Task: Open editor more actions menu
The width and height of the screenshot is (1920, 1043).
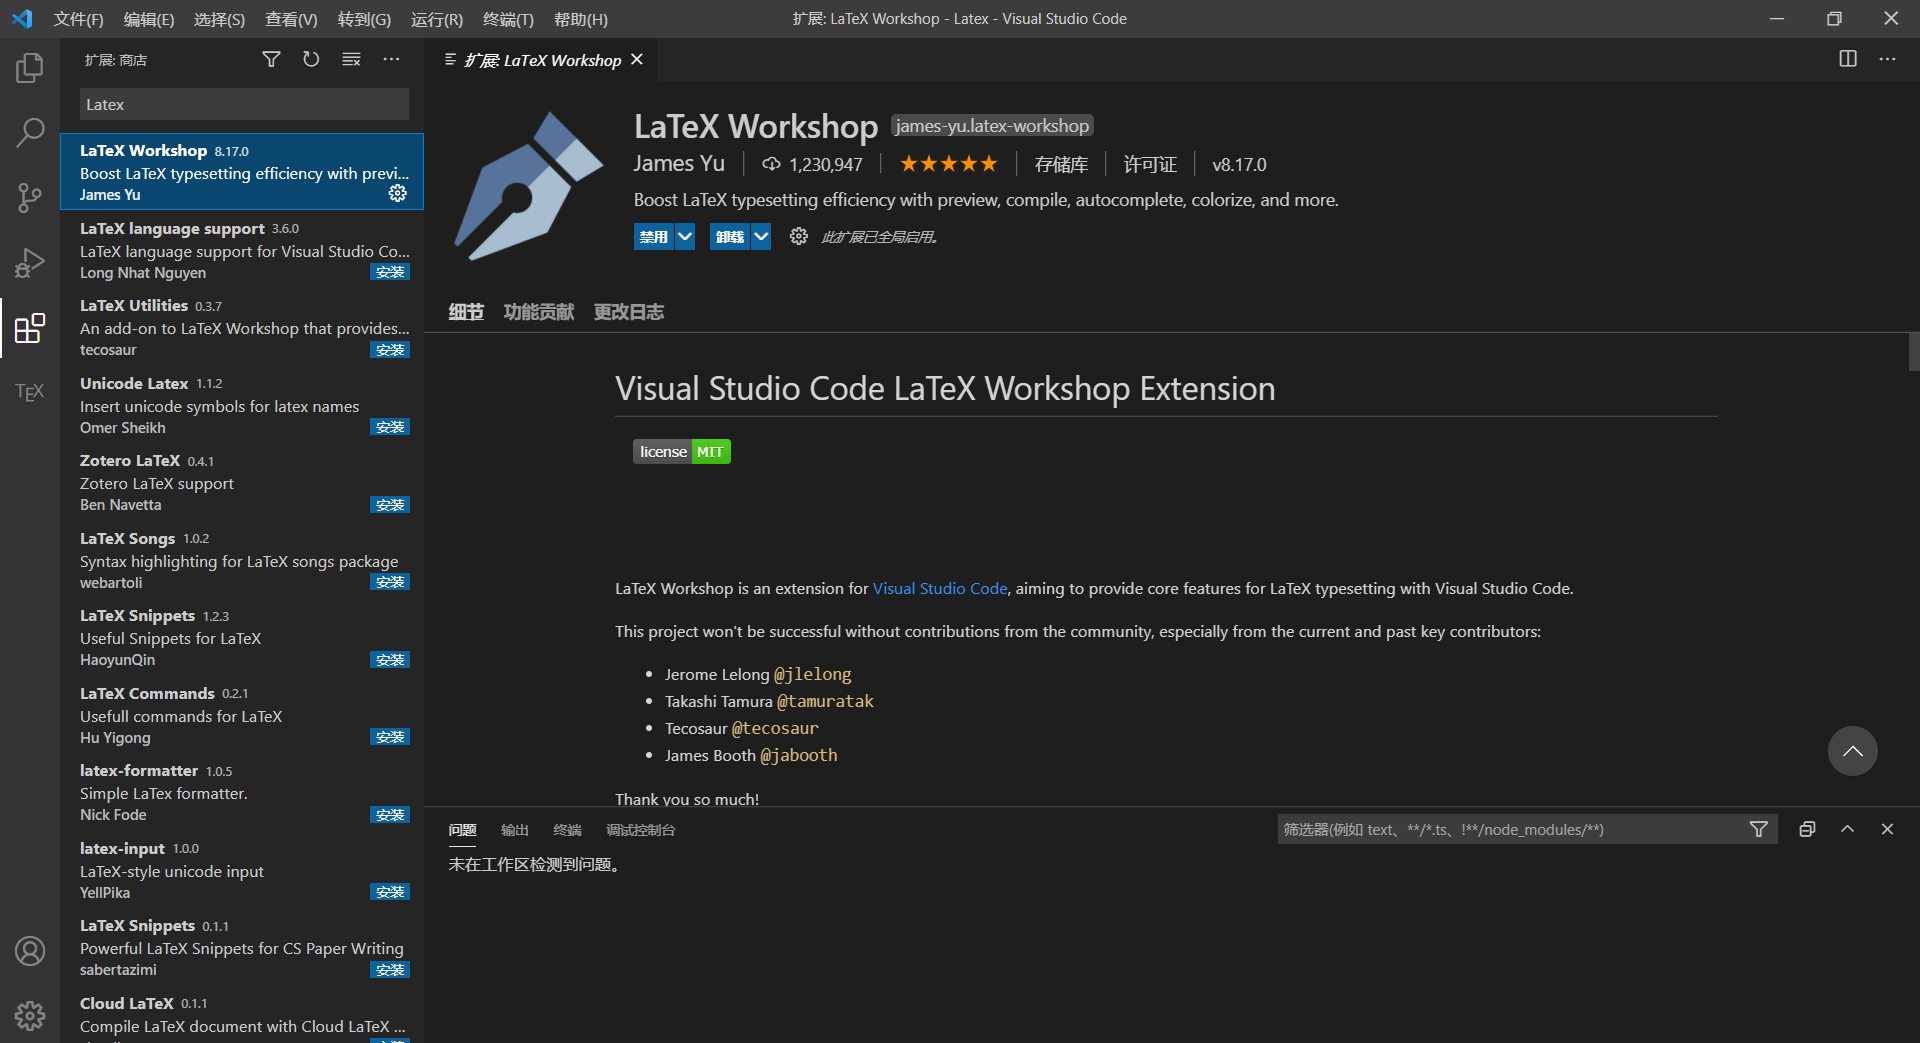Action: pyautogui.click(x=1887, y=59)
